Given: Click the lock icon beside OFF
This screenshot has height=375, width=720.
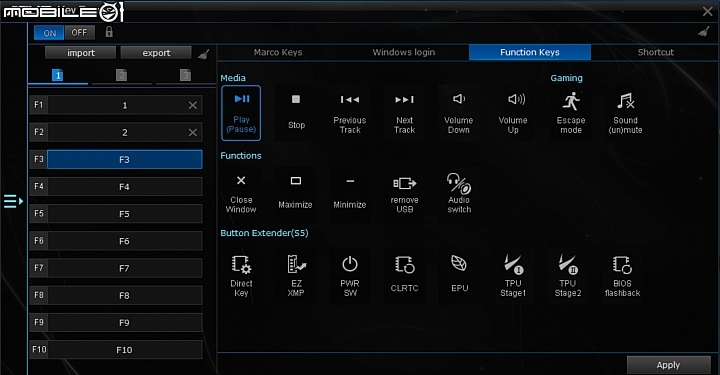Looking at the screenshot, I should (x=109, y=32).
